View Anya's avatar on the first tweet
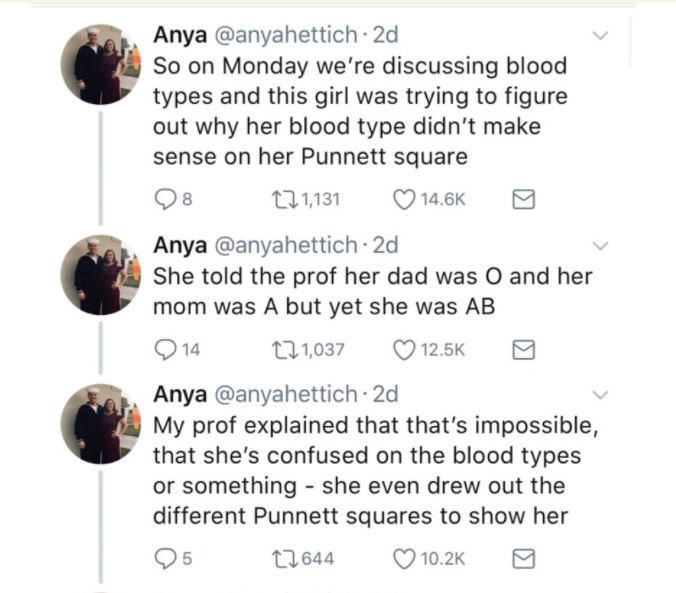Screen dimensions: 676x593 (99, 64)
